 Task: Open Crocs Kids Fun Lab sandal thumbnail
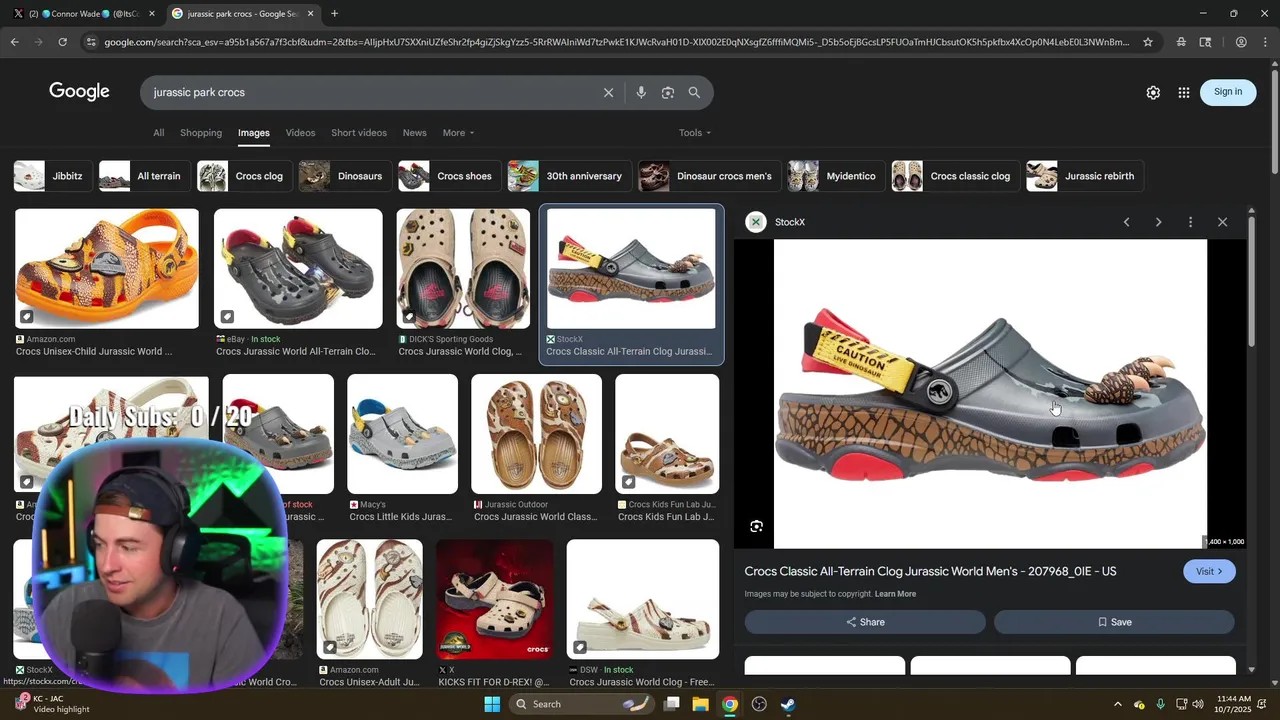[667, 434]
